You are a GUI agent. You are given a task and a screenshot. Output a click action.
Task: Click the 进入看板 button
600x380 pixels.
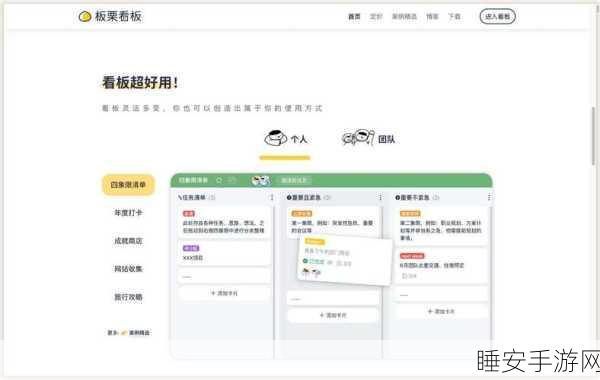coord(497,16)
